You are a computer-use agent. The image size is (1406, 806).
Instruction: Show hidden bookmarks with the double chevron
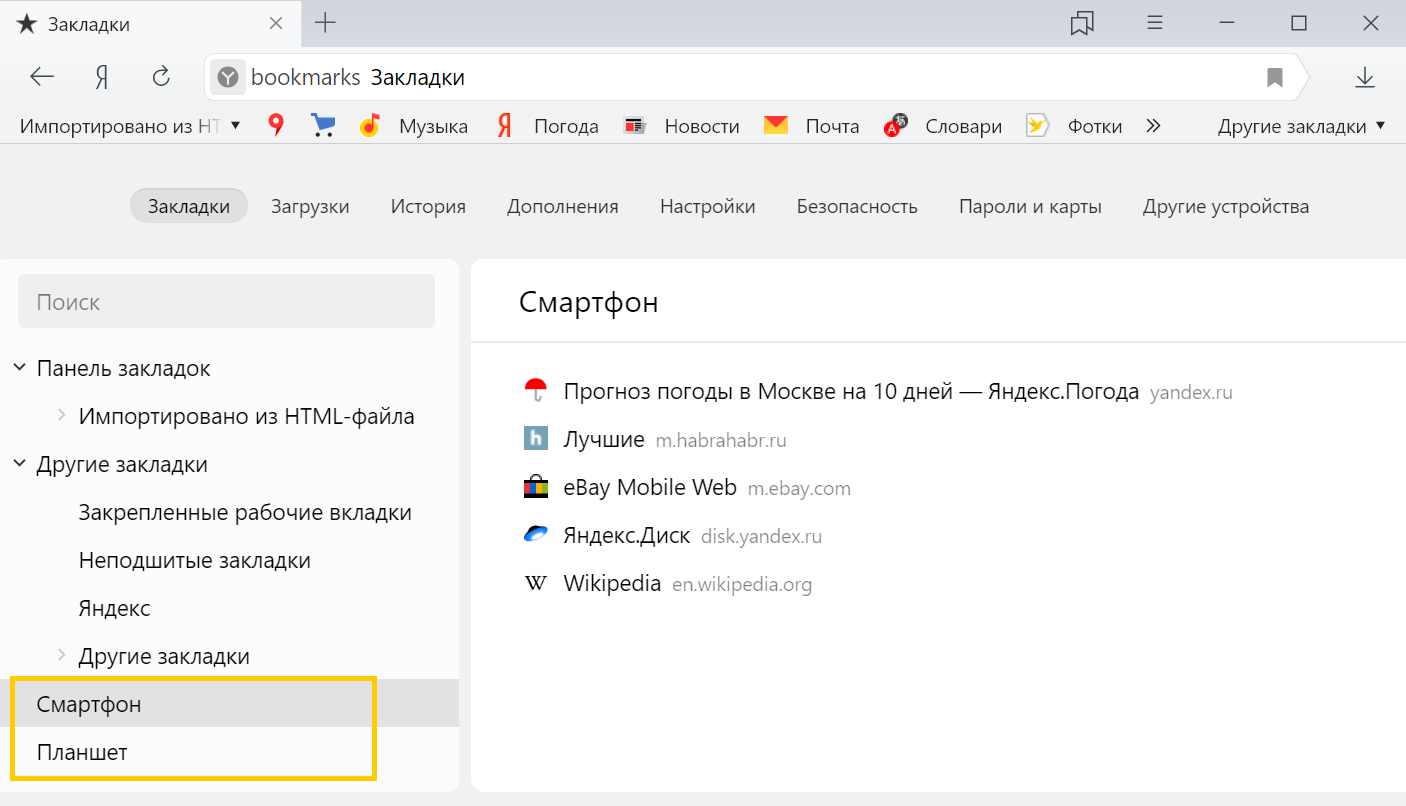[x=1153, y=126]
